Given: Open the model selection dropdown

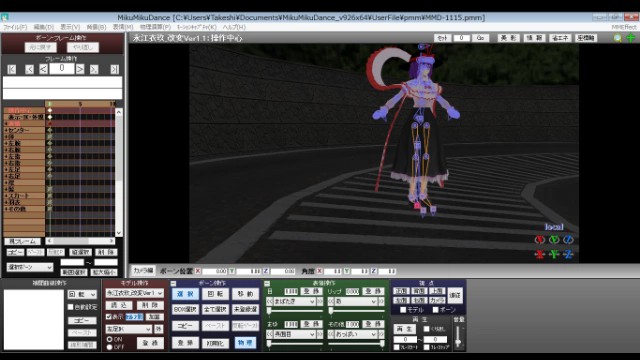Looking at the screenshot, I should pos(134,293).
